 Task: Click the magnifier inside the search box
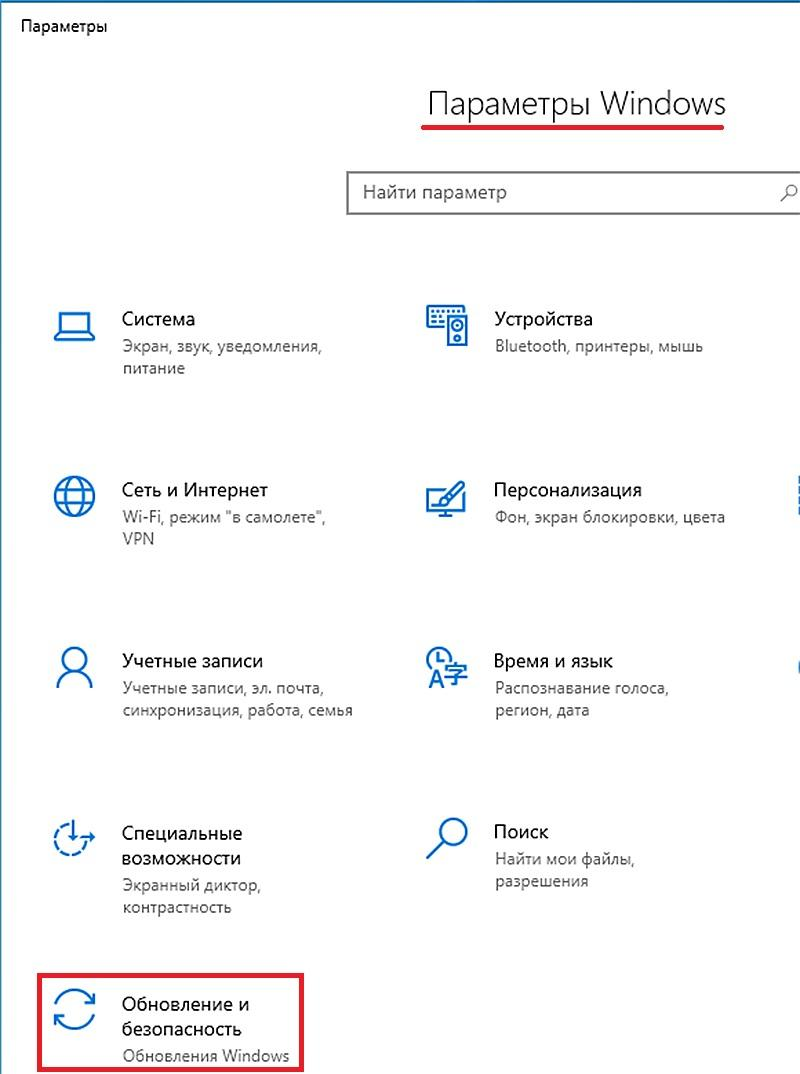pyautogui.click(x=788, y=191)
